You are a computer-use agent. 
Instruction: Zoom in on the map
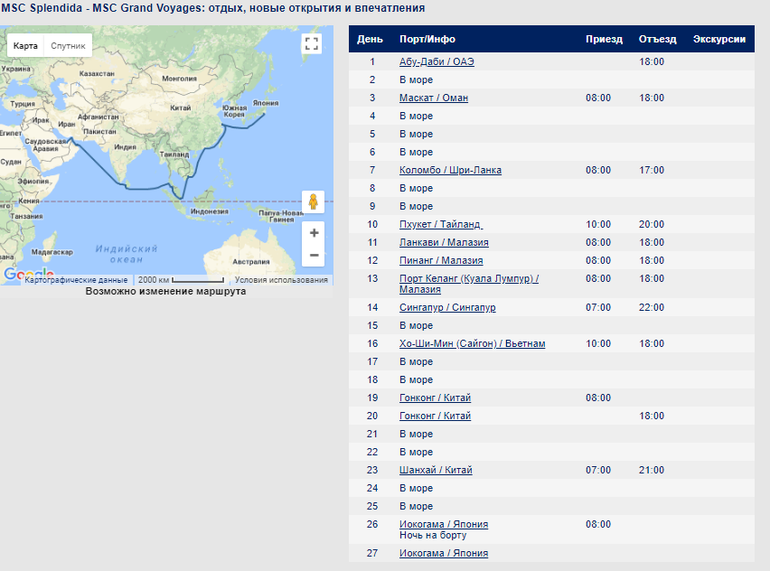[314, 233]
